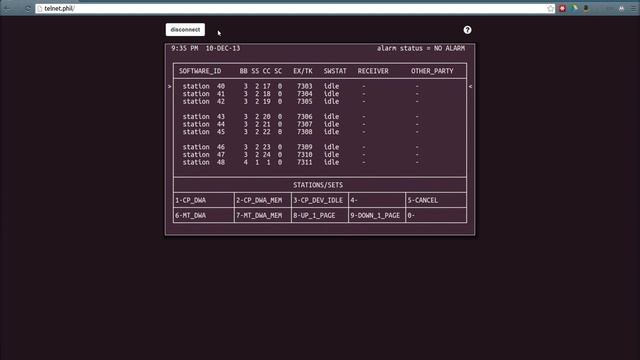This screenshot has width=640, height=360.
Task: Click the '<' marker at the right of station 40's row
Action: (470, 87)
